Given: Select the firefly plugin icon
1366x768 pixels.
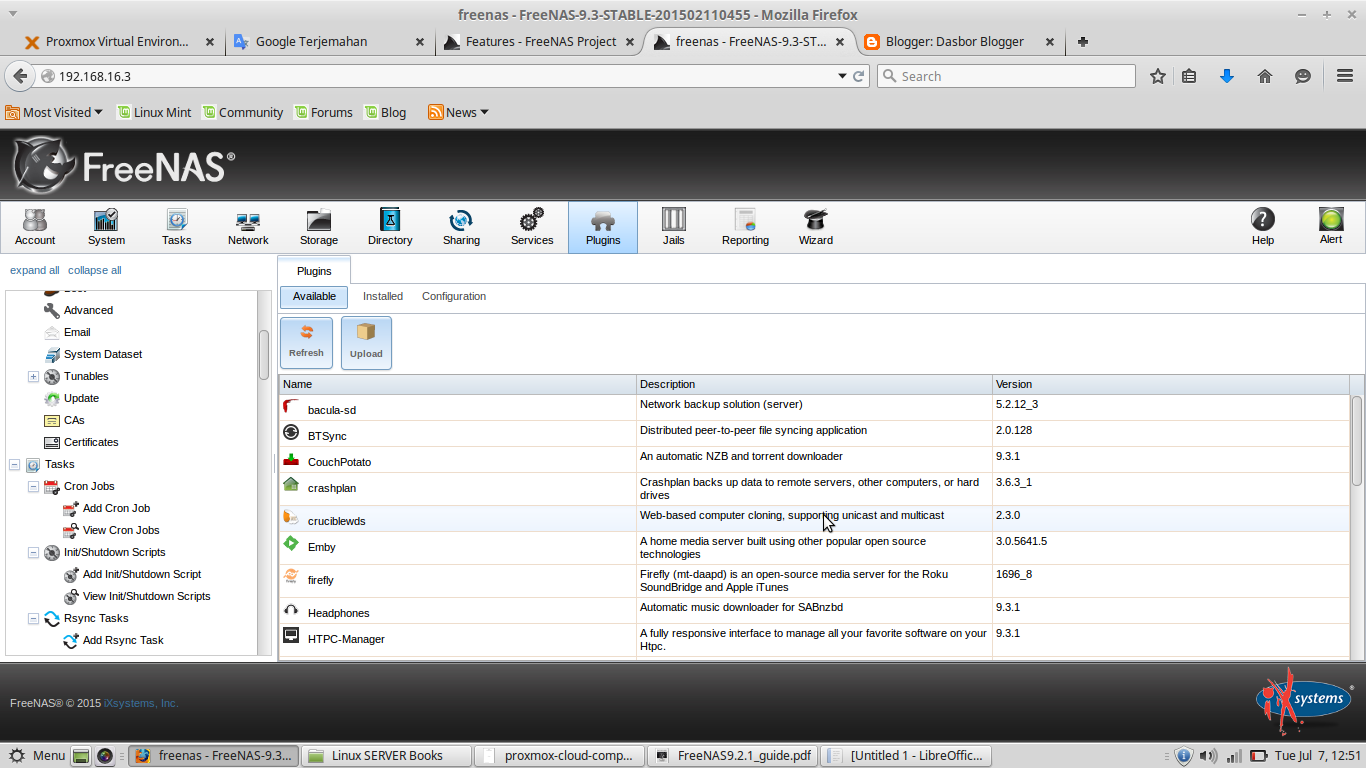Looking at the screenshot, I should [291, 576].
